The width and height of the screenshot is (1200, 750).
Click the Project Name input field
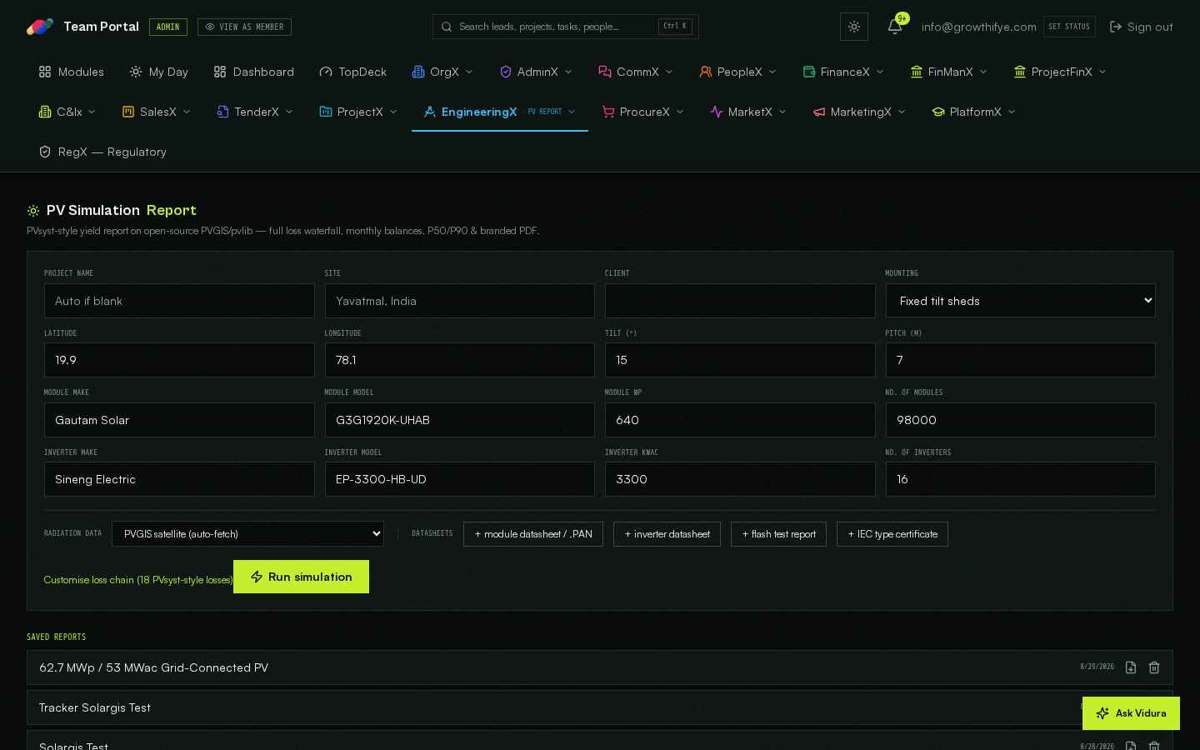179,301
